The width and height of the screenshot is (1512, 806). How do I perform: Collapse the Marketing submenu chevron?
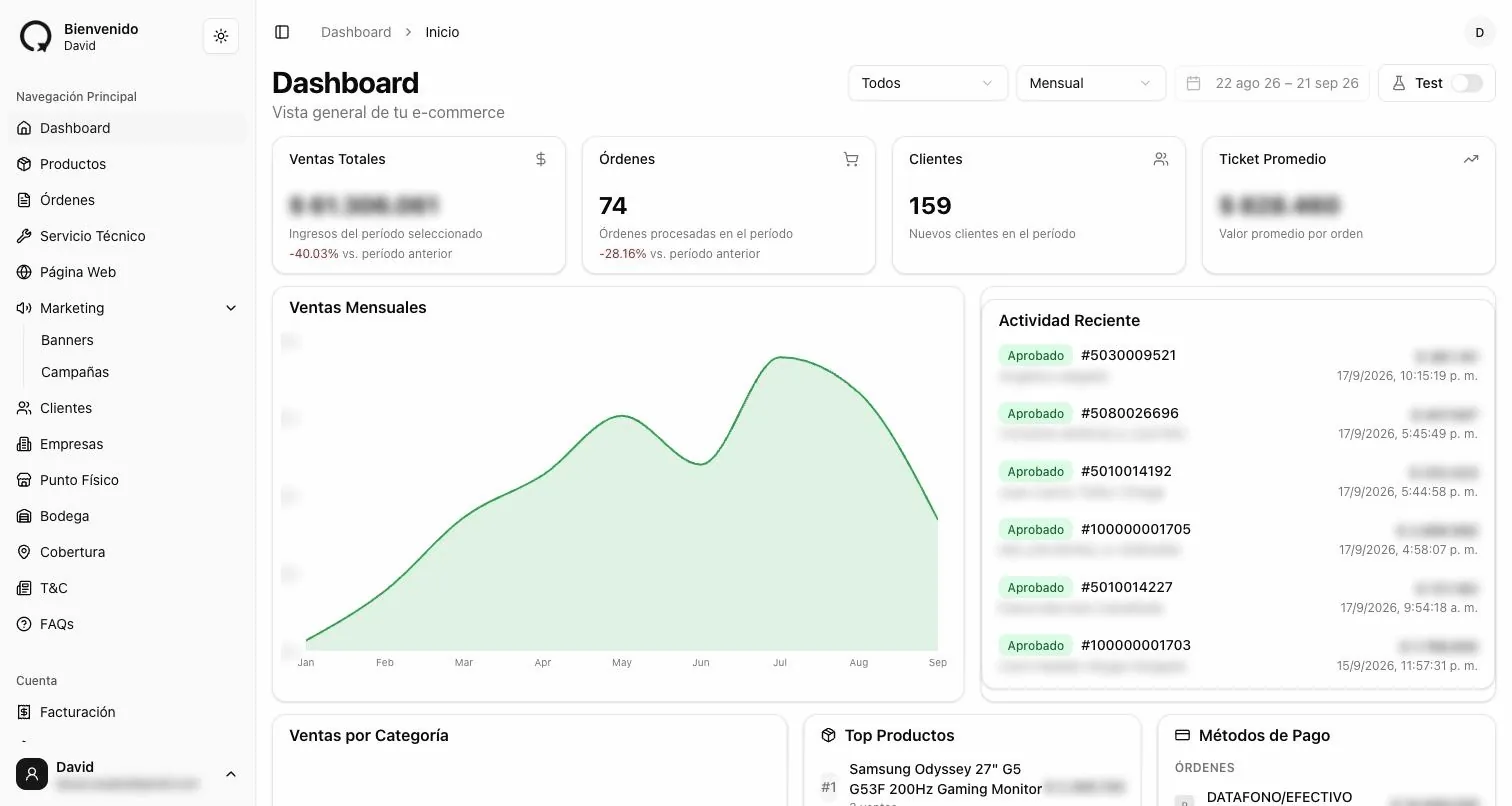coord(231,308)
